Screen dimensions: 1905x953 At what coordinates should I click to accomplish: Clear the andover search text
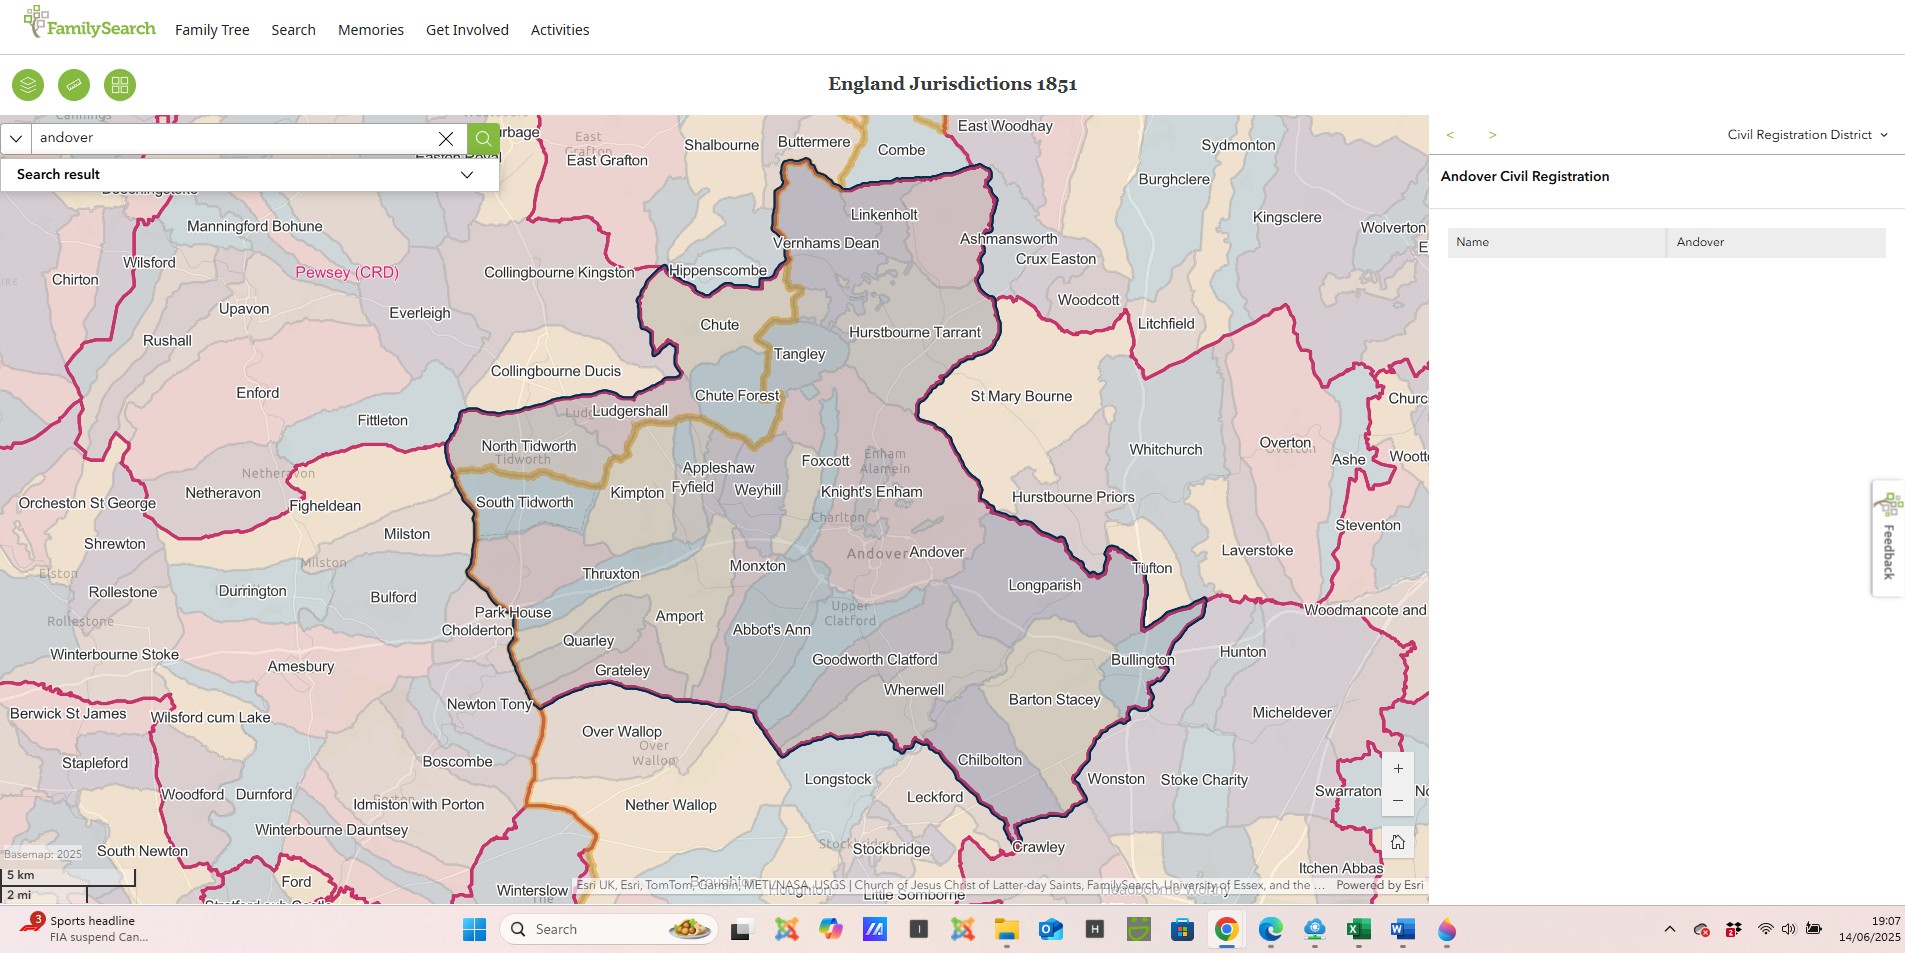click(x=446, y=138)
